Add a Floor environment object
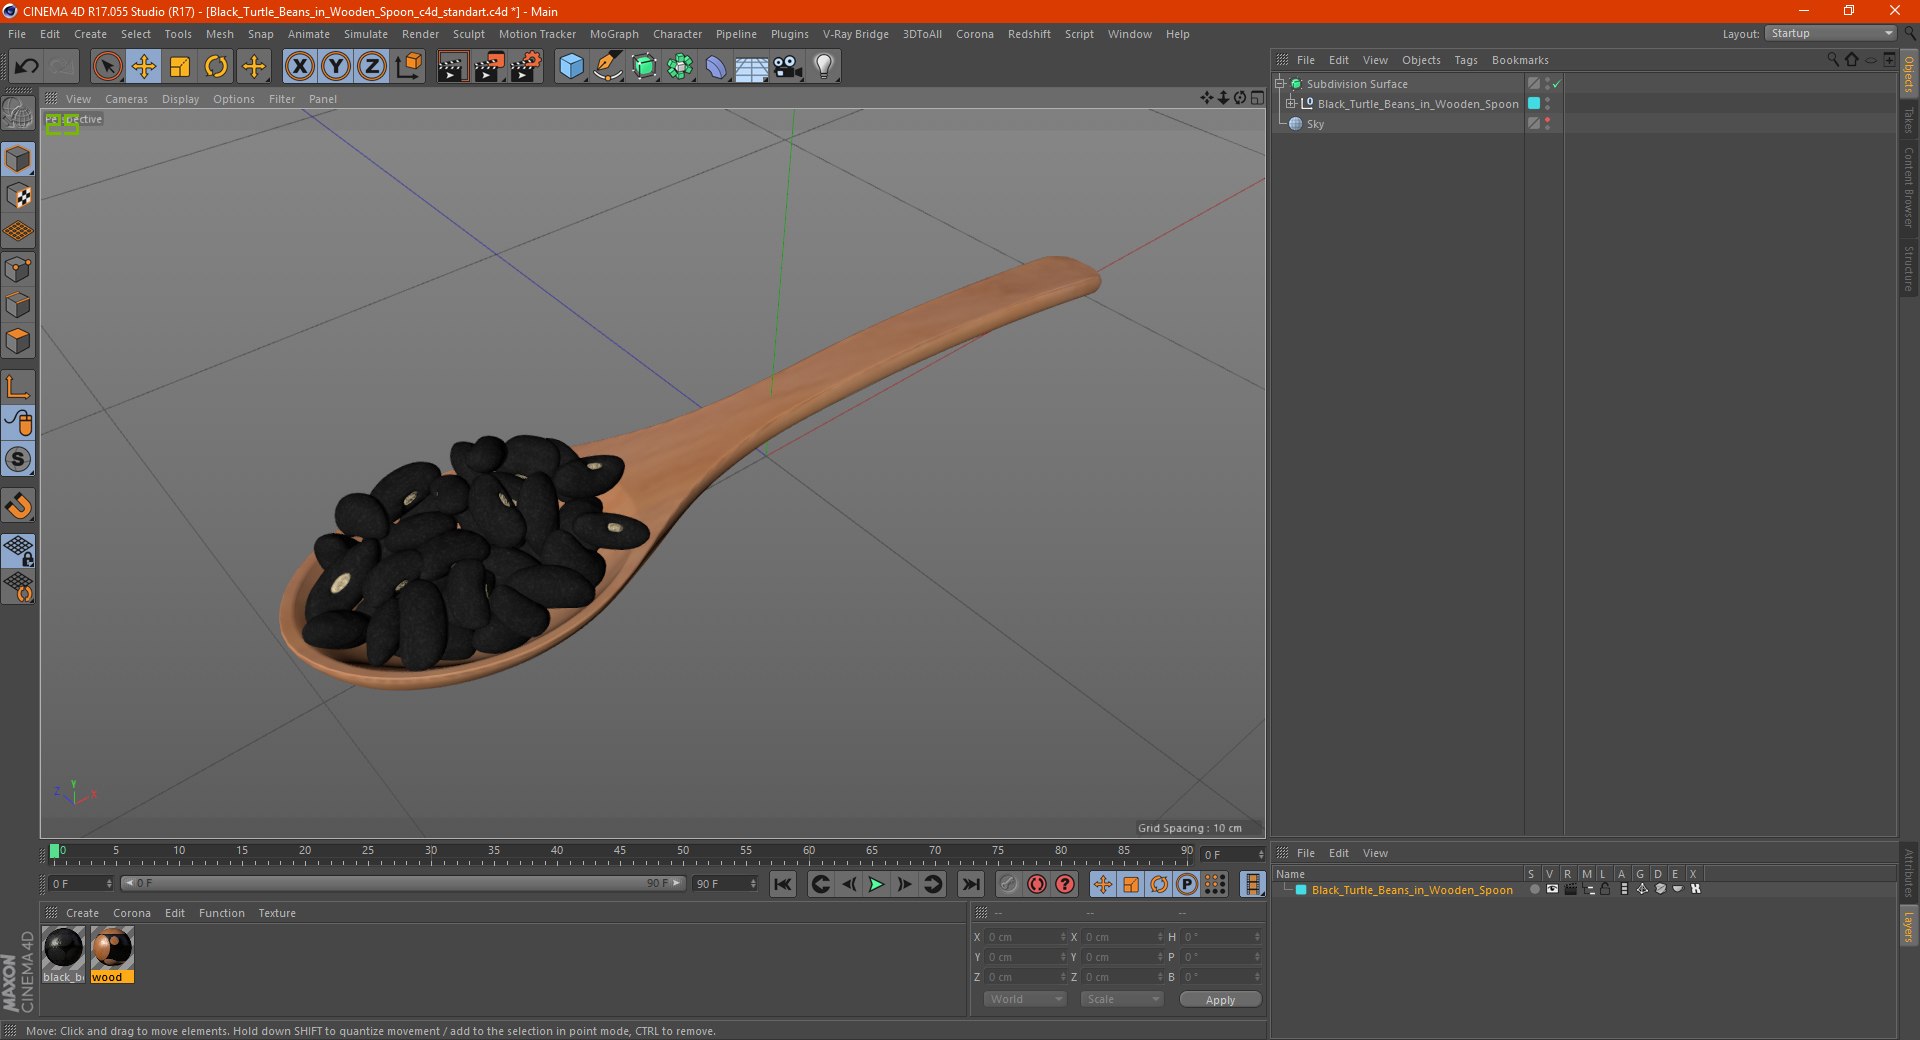The image size is (1920, 1040). point(752,67)
